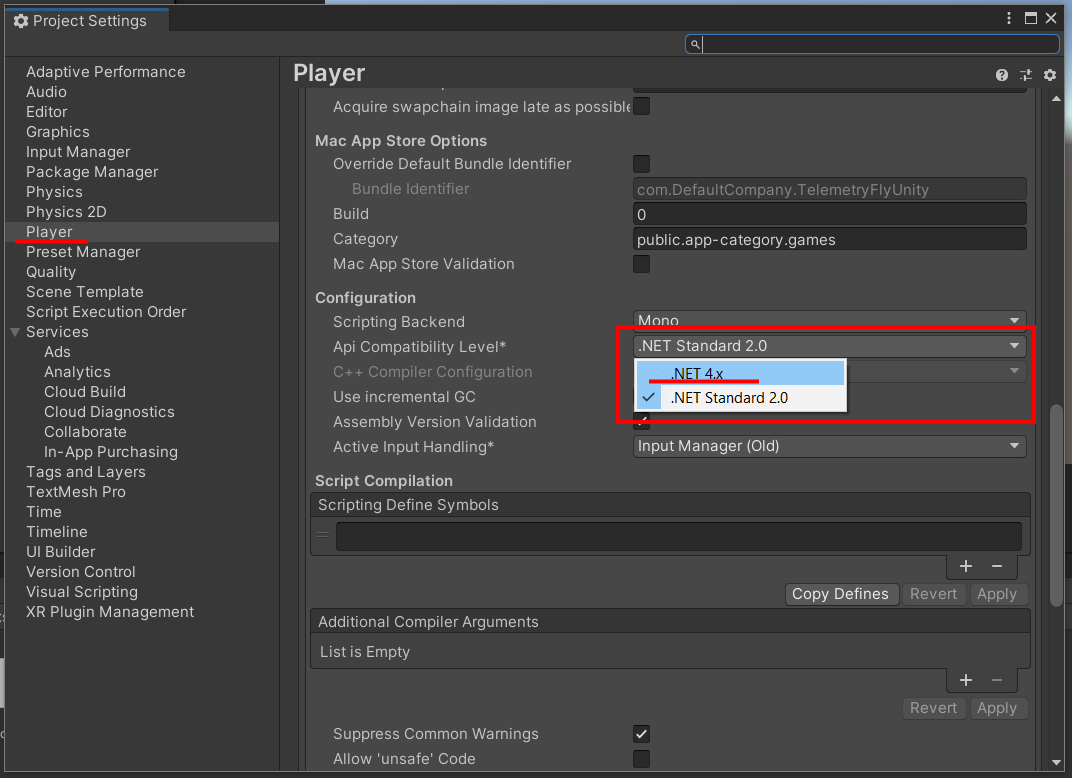The image size is (1072, 778).
Task: Click the Category text field
Action: click(x=829, y=240)
